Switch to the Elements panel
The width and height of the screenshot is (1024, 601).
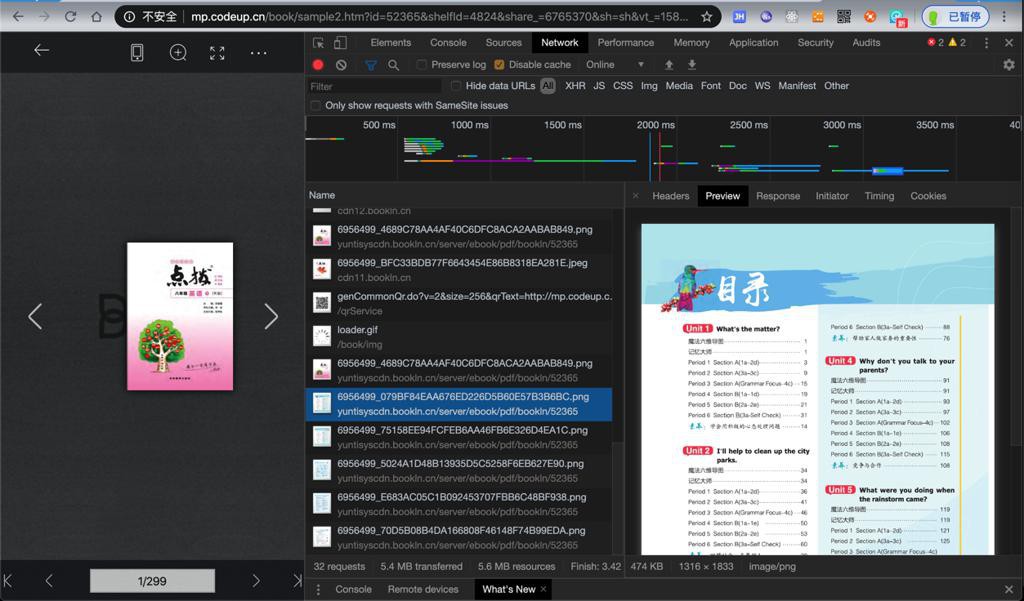[x=391, y=42]
